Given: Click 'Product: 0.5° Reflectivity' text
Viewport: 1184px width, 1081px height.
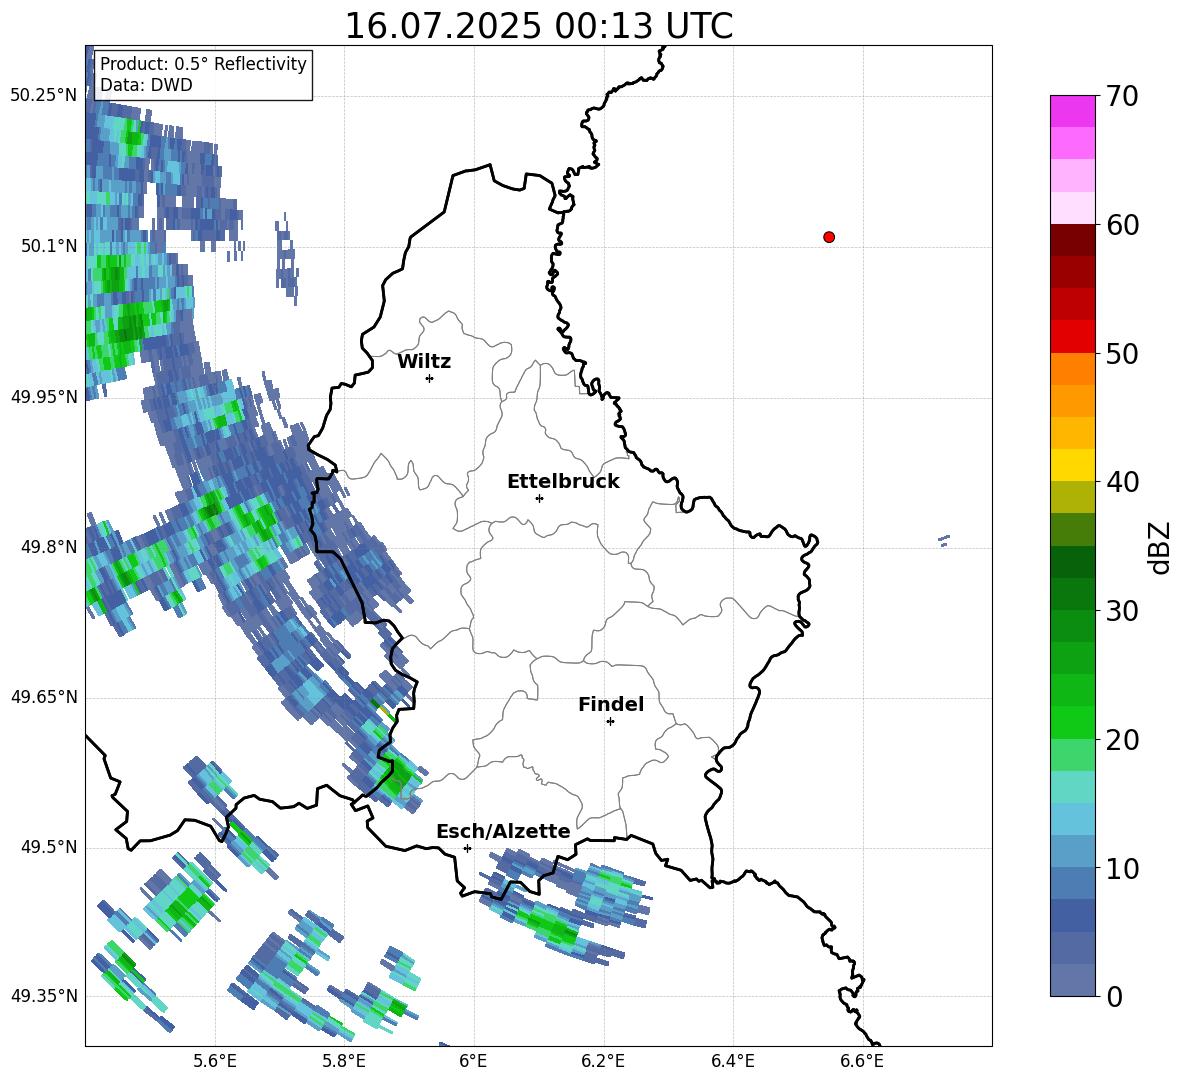Looking at the screenshot, I should click(203, 63).
